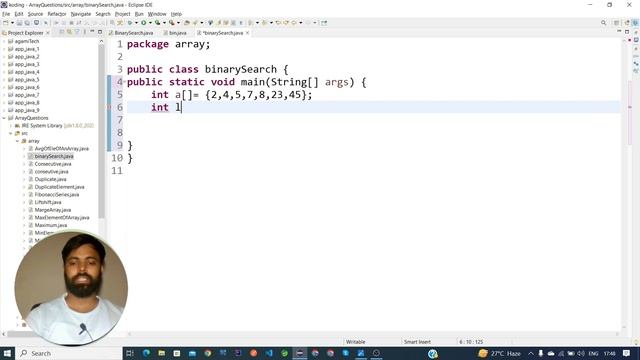Click the toolbar search magnifier icon
640x360 pixels.
coord(603,23)
